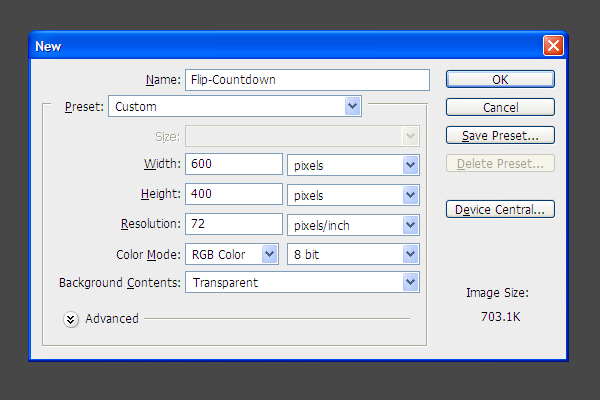The height and width of the screenshot is (400, 600).
Task: Open the pixels/inch resolution units dropdown
Action: [353, 225]
